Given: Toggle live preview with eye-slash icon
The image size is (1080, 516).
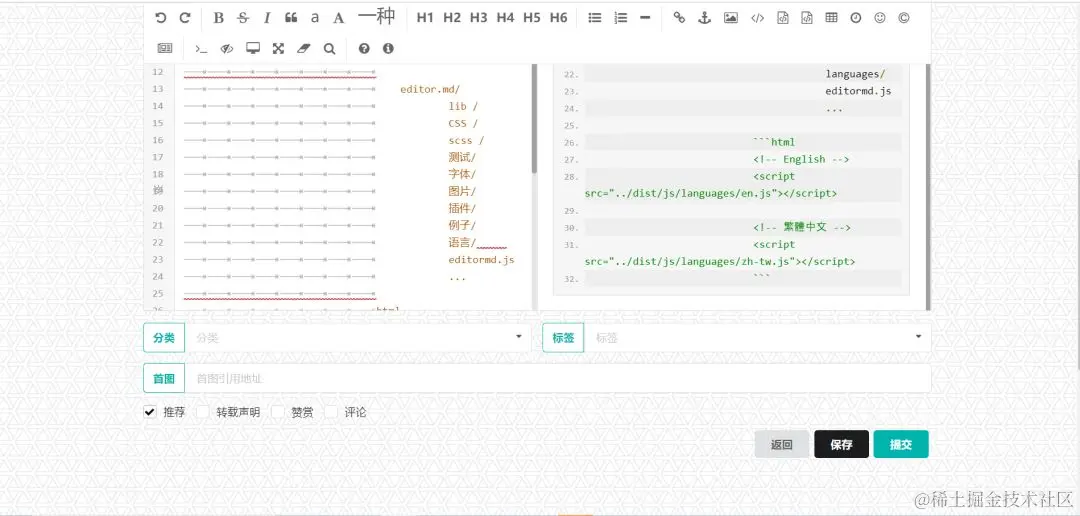Looking at the screenshot, I should coord(227,48).
